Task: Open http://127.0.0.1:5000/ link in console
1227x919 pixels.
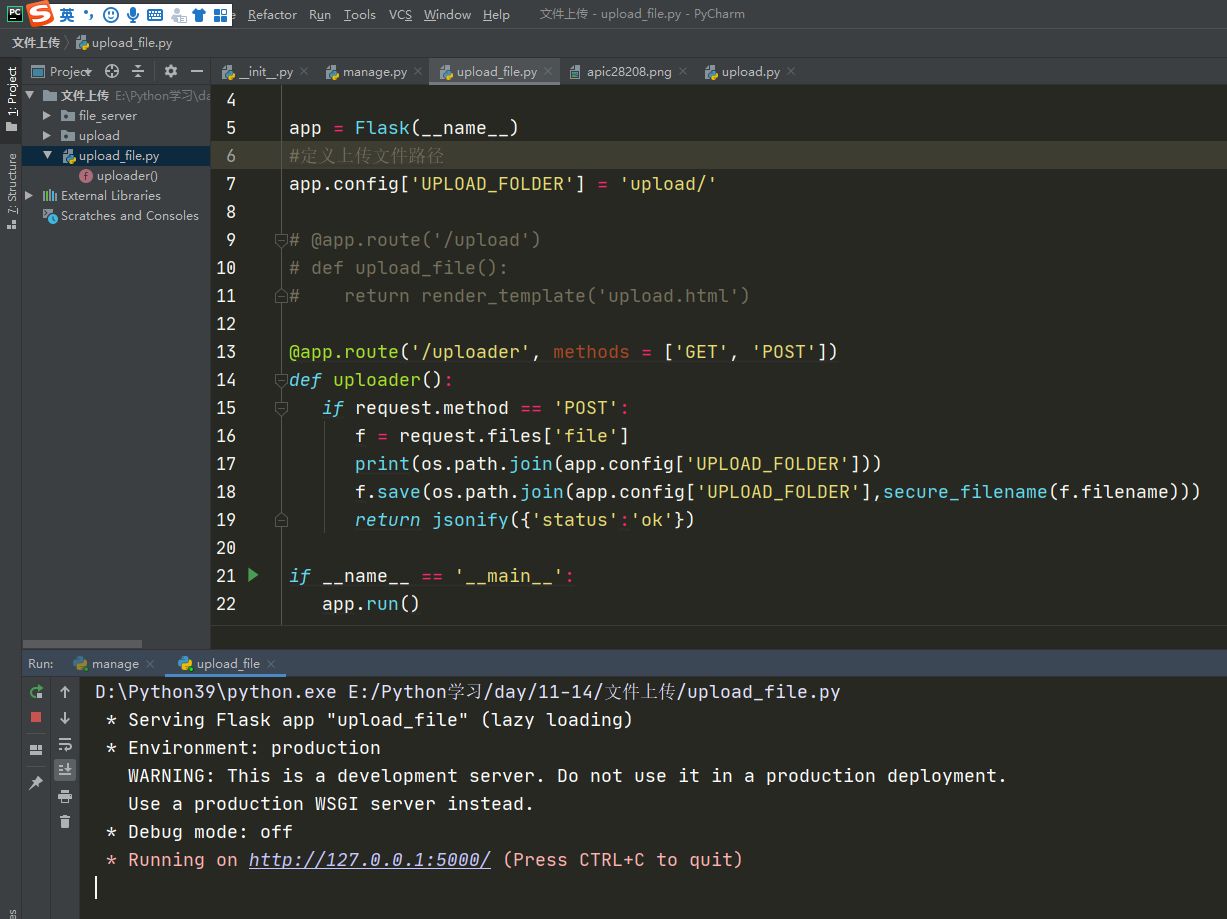Action: pyautogui.click(x=370, y=860)
